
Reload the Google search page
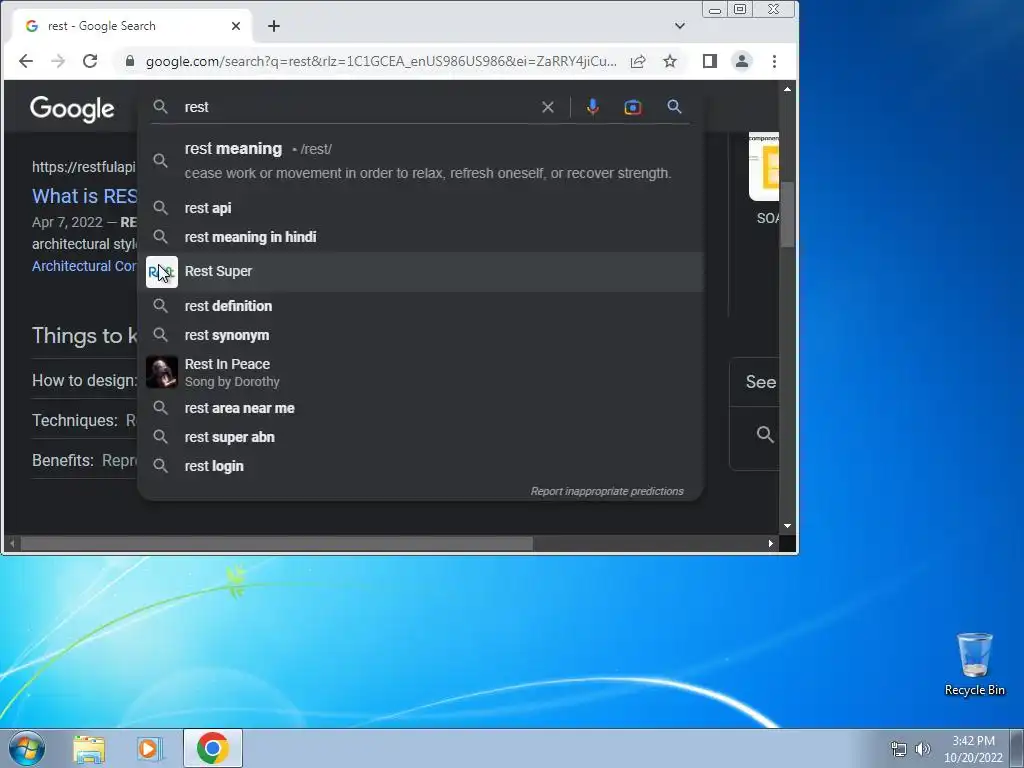point(90,61)
